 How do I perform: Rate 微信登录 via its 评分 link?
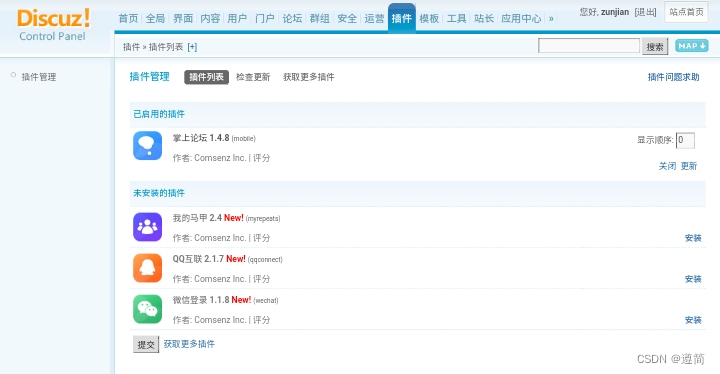[x=261, y=320]
